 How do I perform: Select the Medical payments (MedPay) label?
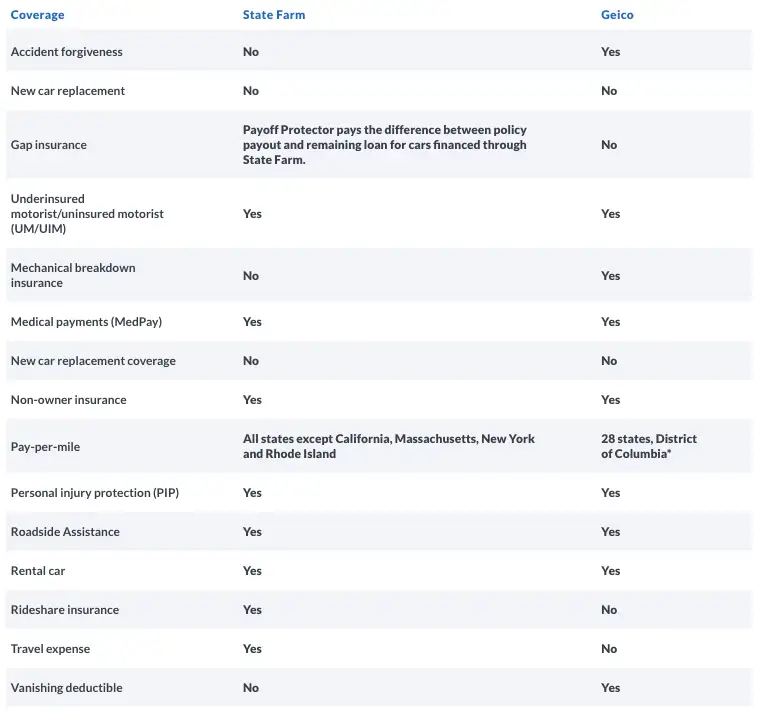pos(86,322)
